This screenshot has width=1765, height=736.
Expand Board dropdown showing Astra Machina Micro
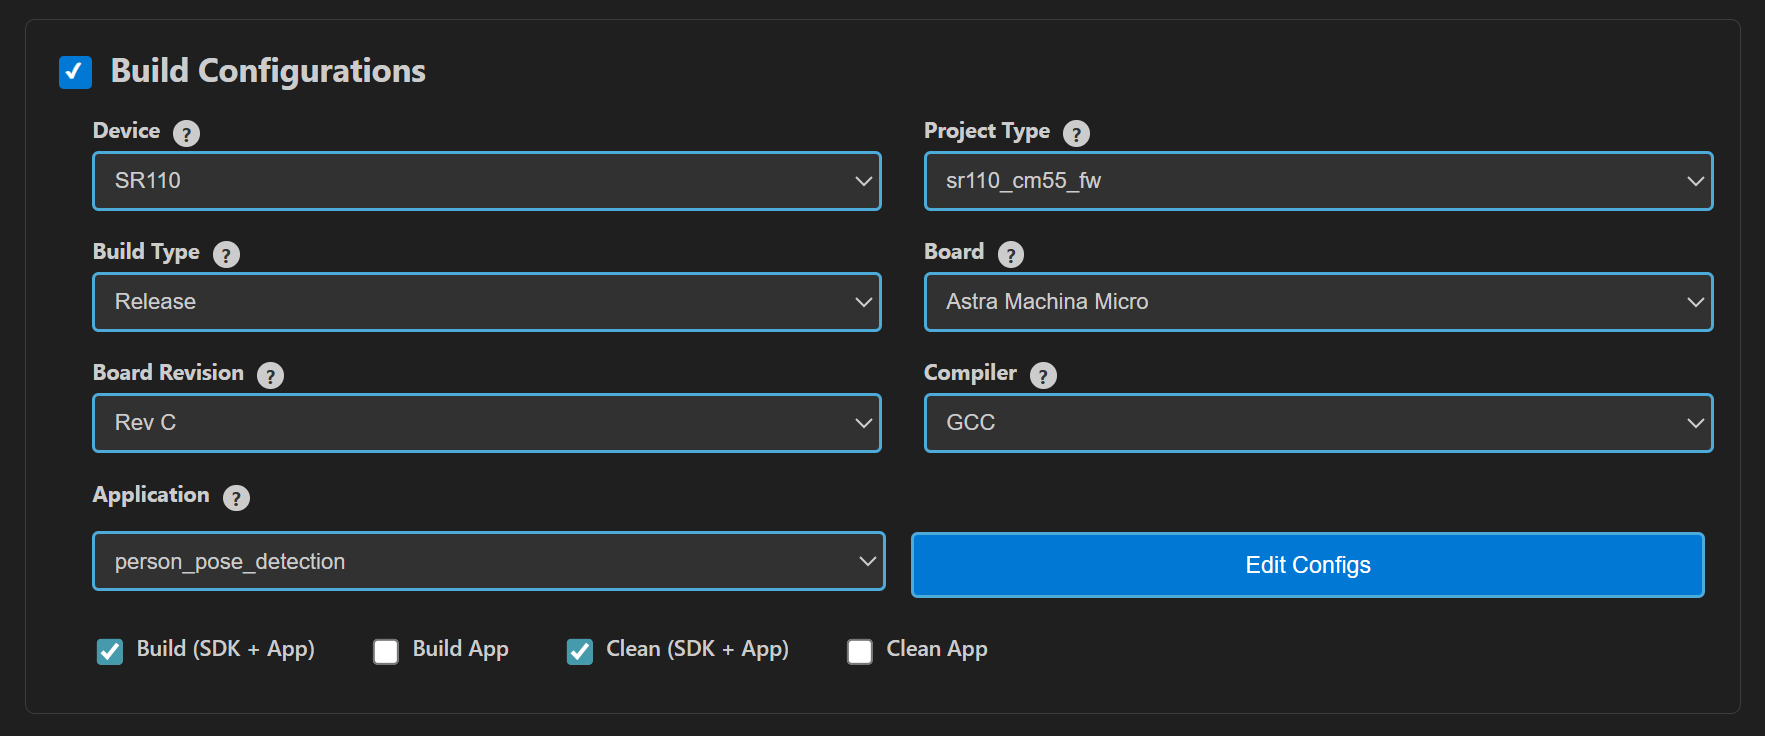1318,302
